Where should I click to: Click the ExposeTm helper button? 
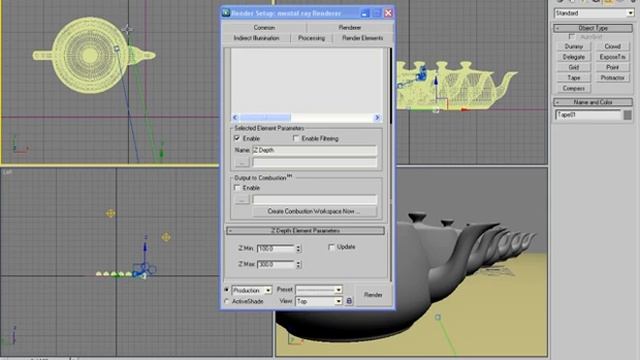coord(612,57)
